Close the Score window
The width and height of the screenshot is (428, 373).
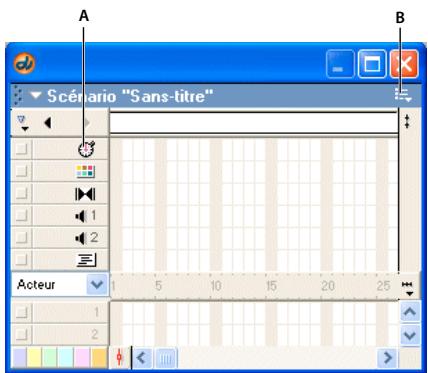[x=404, y=63]
